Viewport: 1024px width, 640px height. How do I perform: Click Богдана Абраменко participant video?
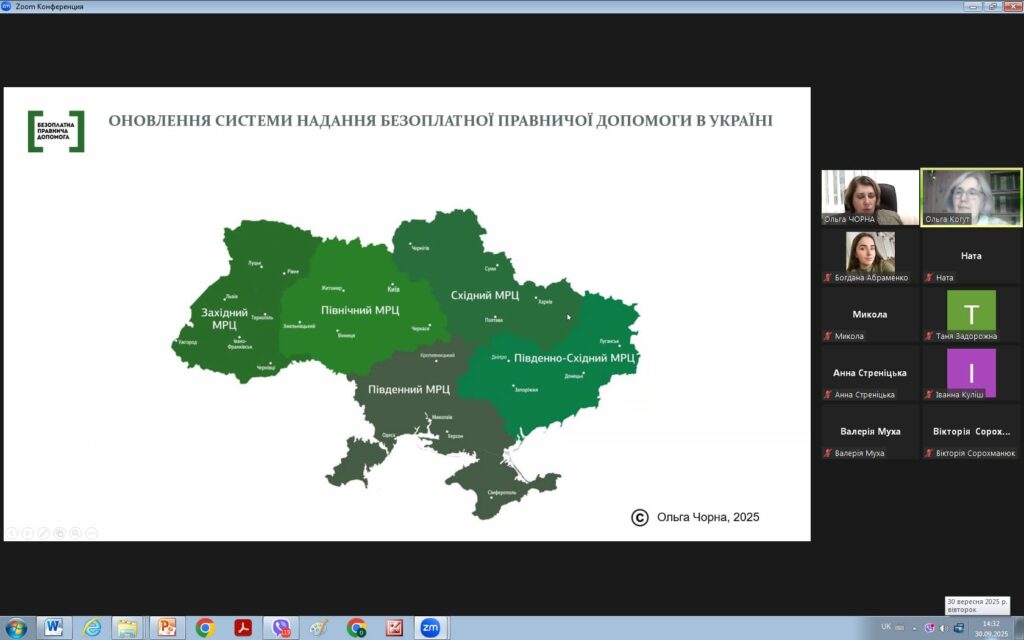[x=869, y=256]
